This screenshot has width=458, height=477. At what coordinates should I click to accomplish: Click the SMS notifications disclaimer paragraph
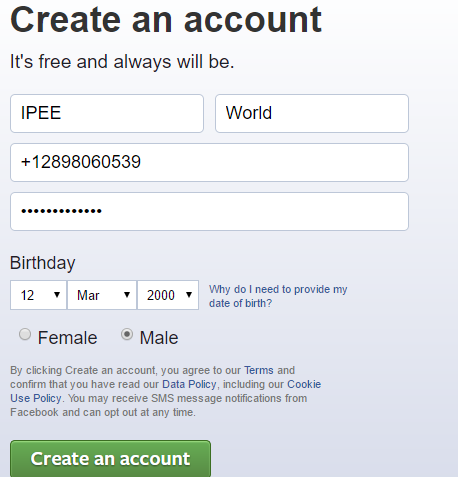[x=165, y=391]
